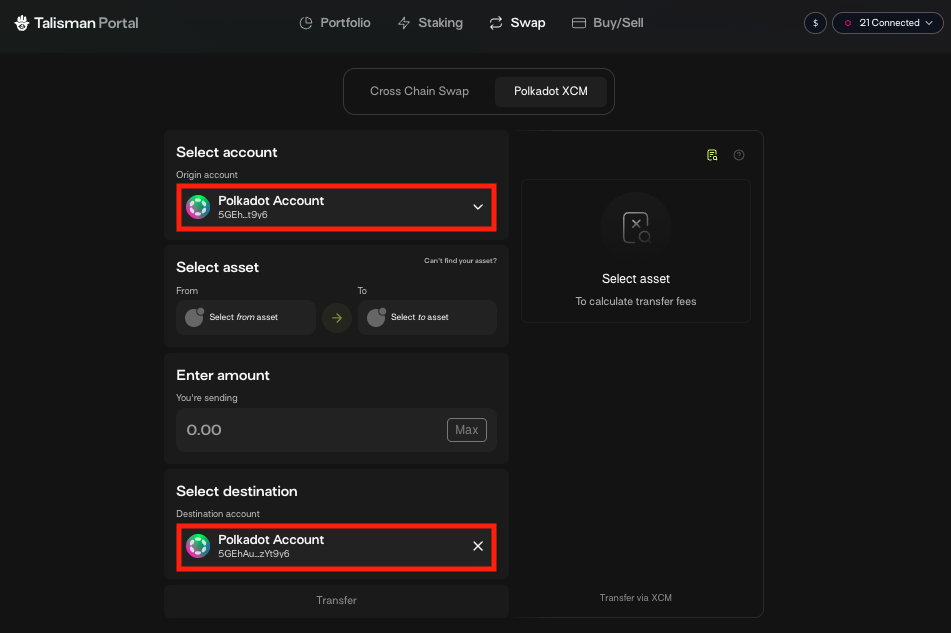The image size is (951, 633).
Task: Open the green transaction history icon
Action: [712, 155]
